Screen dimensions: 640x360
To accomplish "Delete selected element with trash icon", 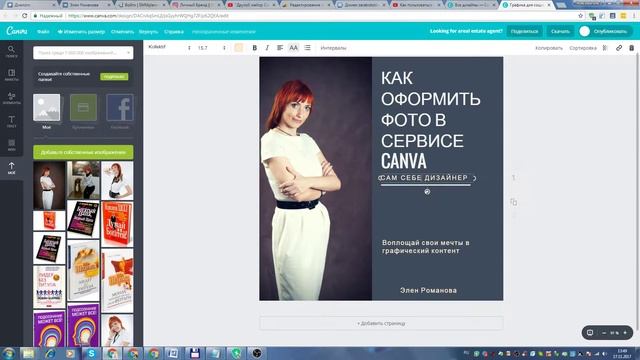I will pyautogui.click(x=631, y=48).
